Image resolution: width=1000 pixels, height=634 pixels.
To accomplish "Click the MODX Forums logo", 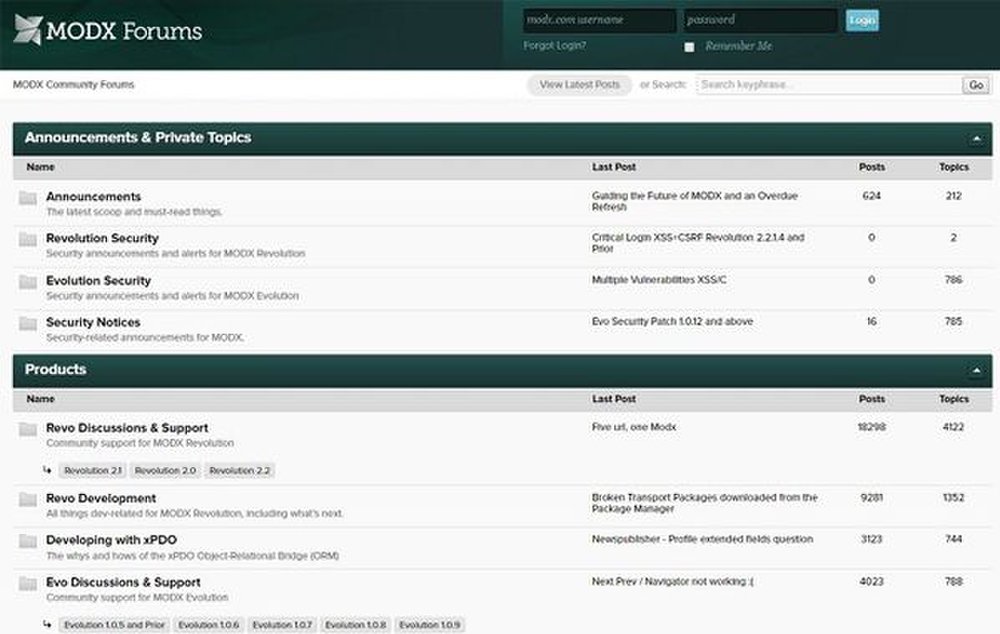I will tap(108, 30).
